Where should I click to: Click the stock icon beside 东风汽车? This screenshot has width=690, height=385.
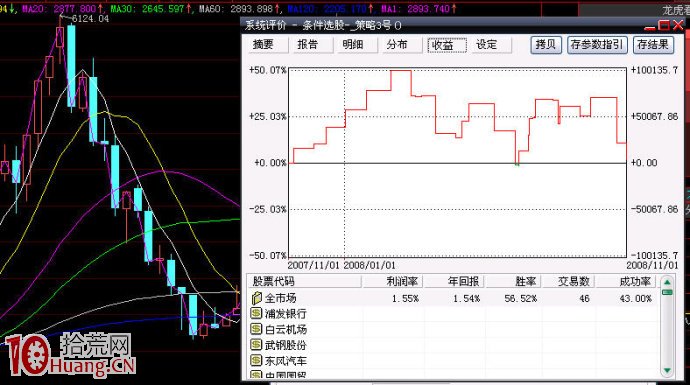[x=256, y=361]
